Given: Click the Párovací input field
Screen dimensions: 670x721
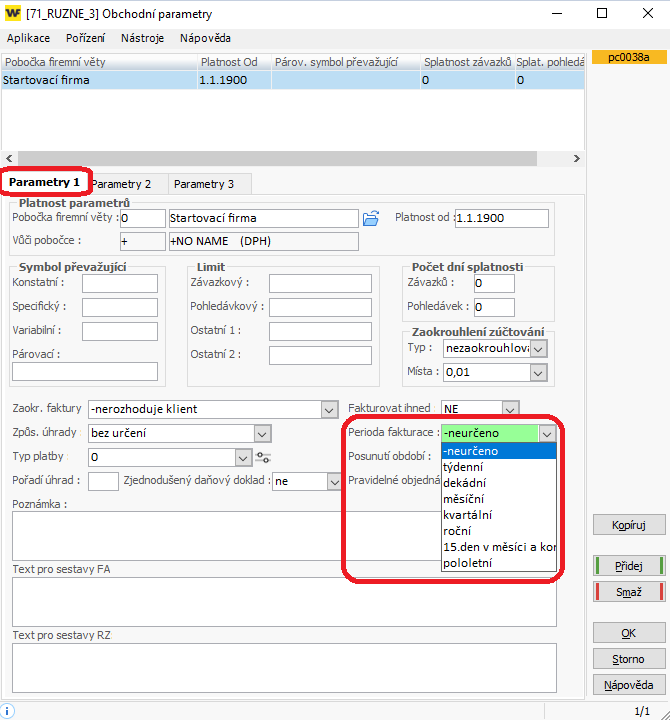Looking at the screenshot, I should point(85,372).
